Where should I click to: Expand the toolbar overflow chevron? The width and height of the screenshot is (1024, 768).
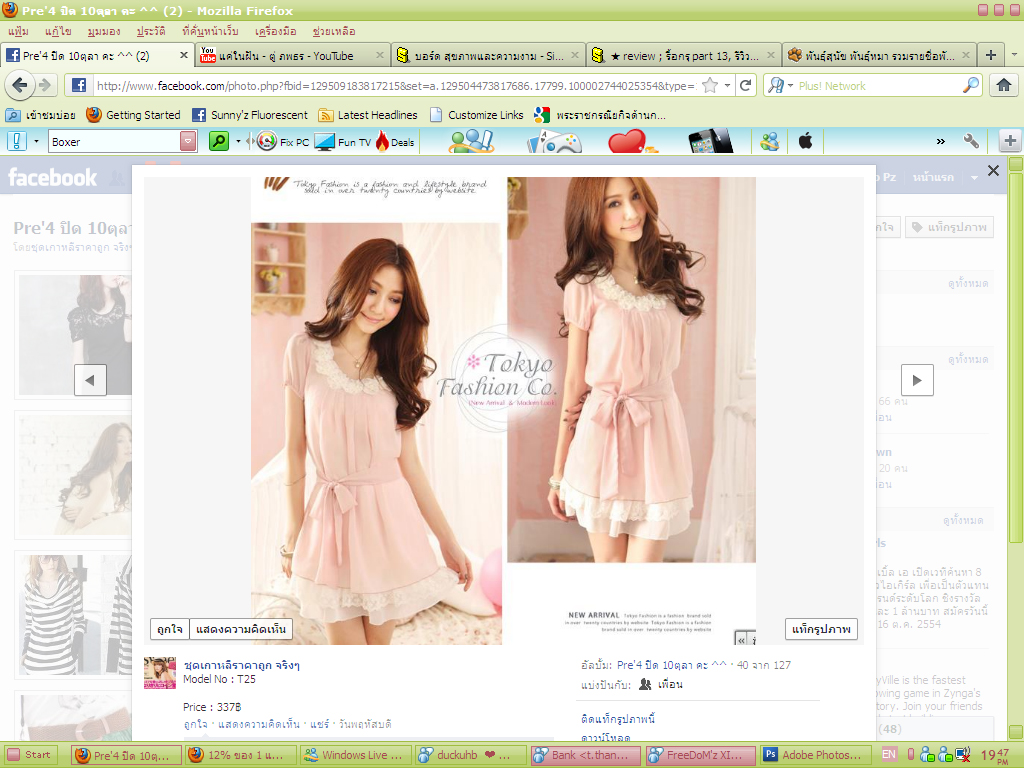940,141
